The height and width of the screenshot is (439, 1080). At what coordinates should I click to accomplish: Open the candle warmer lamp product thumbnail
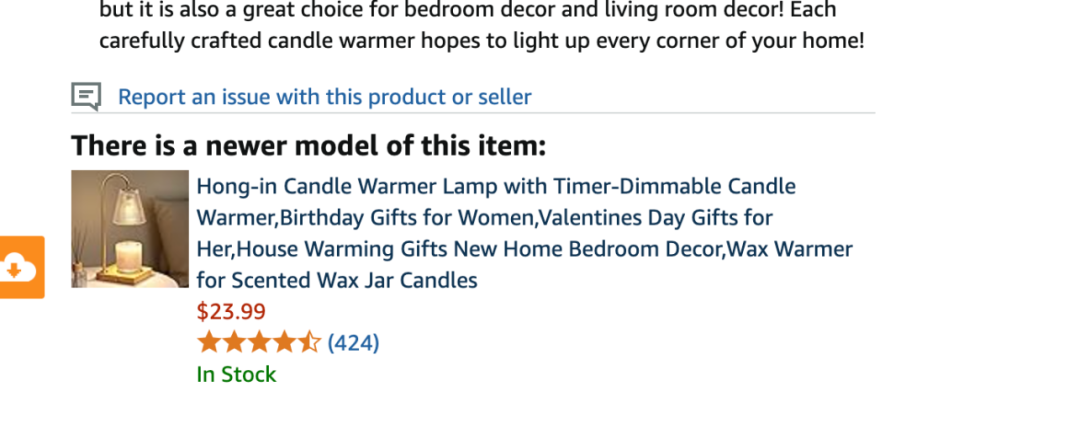click(x=129, y=229)
